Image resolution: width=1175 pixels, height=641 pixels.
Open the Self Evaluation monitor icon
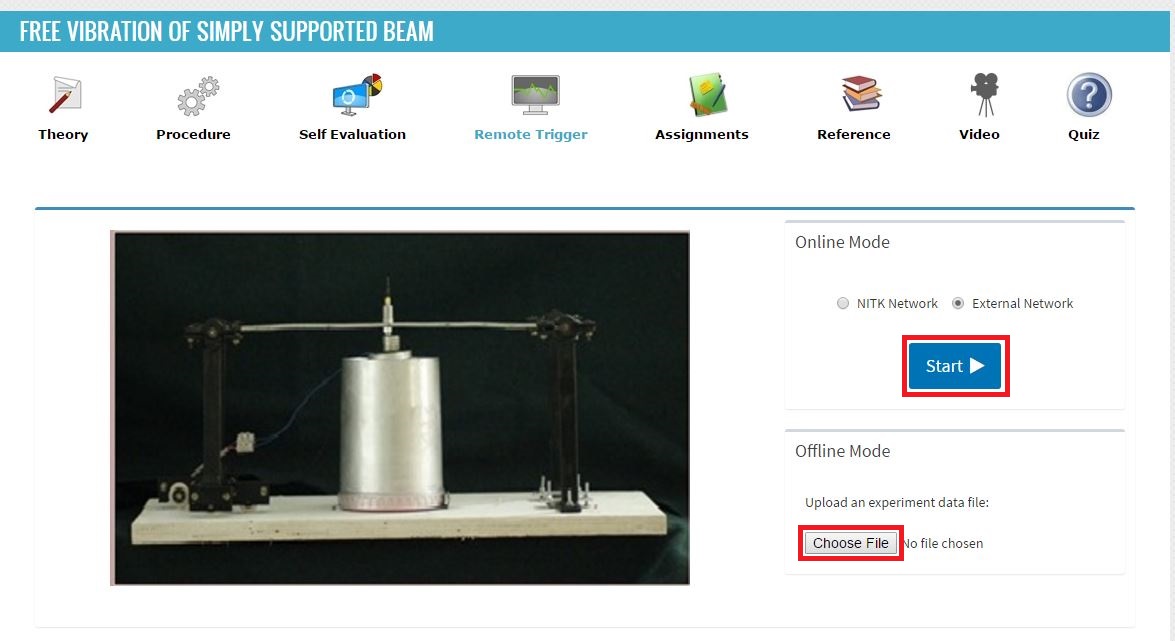(x=357, y=94)
